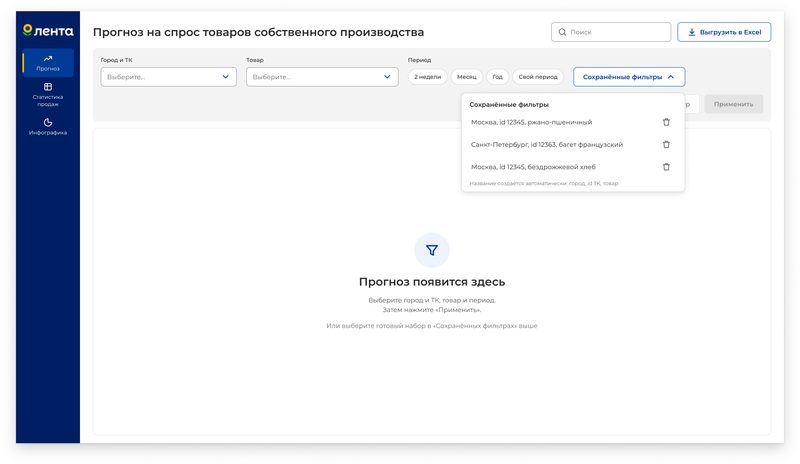Click the Прогноз trend arrow icon
Viewport: 800px width, 464px height.
click(48, 58)
